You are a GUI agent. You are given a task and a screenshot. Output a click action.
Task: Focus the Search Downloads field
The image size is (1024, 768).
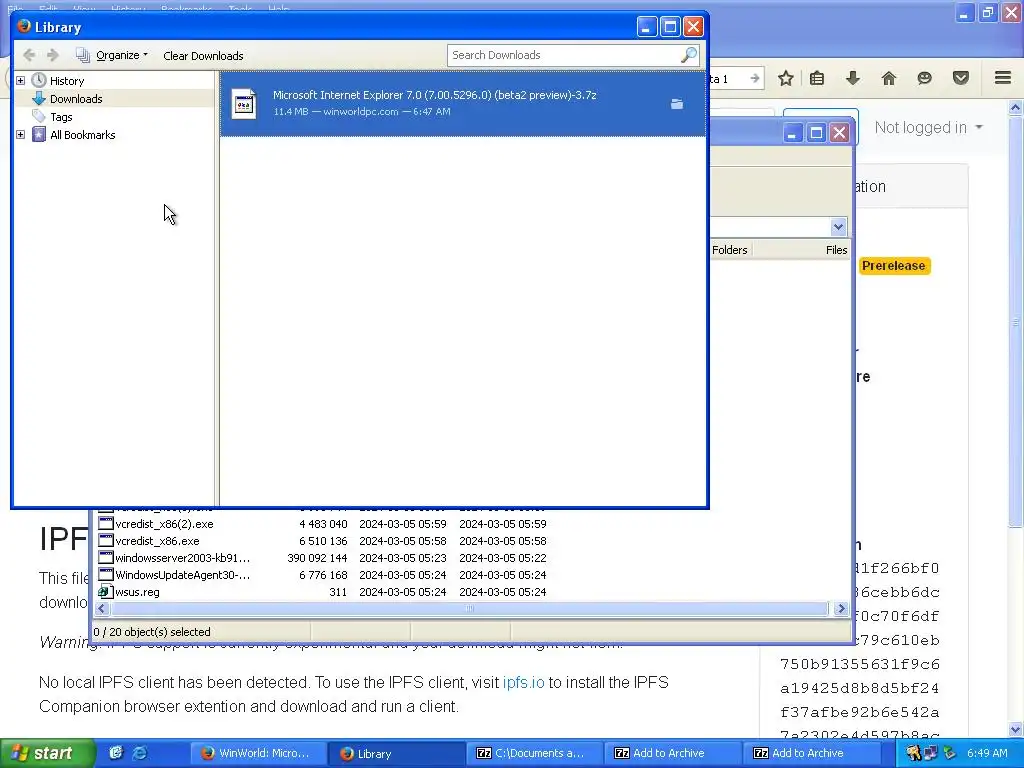(x=564, y=56)
